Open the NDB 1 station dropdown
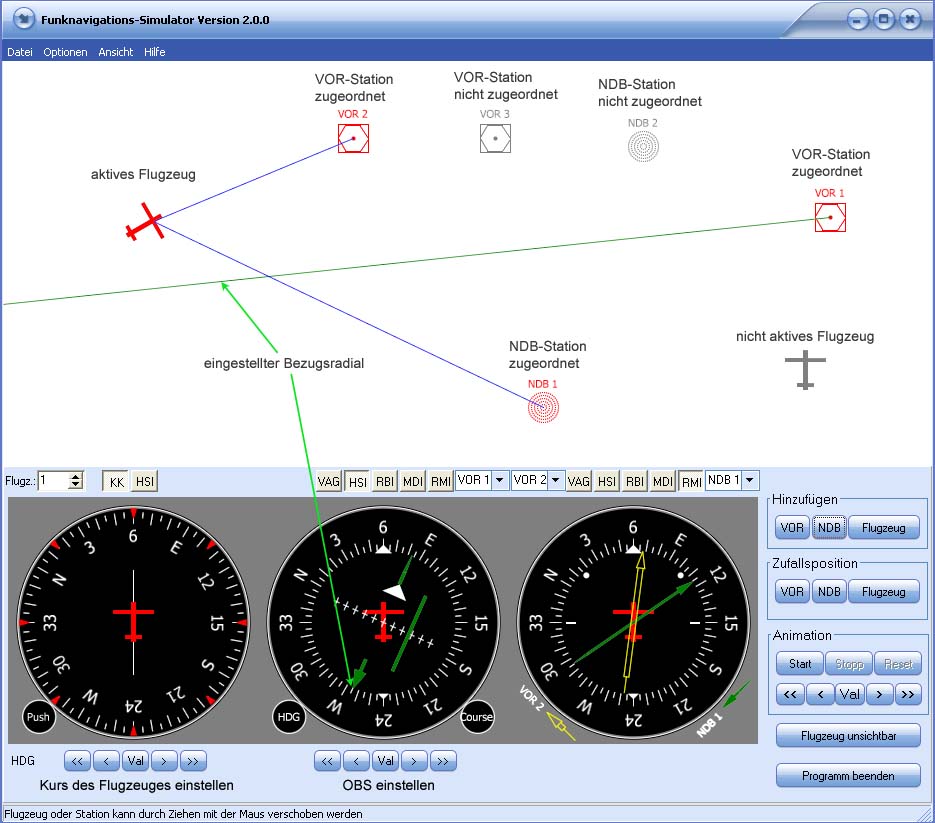The width and height of the screenshot is (935, 823). tap(750, 480)
